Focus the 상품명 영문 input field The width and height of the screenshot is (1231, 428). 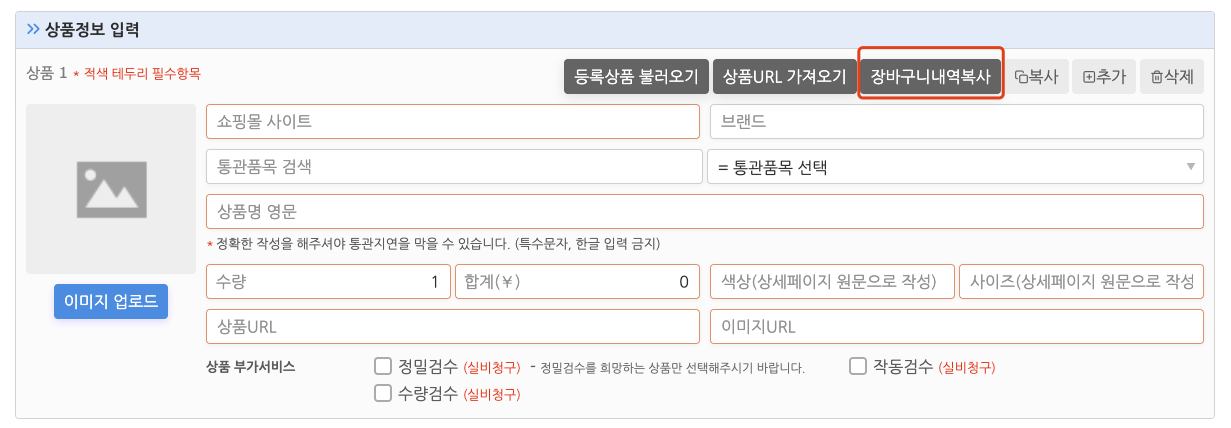coord(704,212)
